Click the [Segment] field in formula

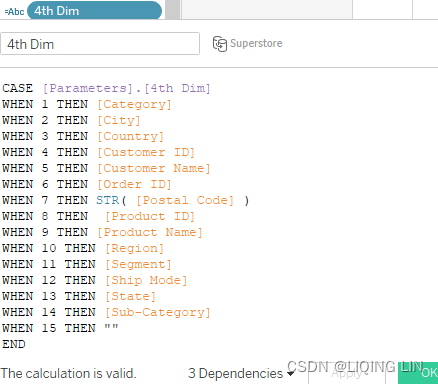(x=138, y=264)
